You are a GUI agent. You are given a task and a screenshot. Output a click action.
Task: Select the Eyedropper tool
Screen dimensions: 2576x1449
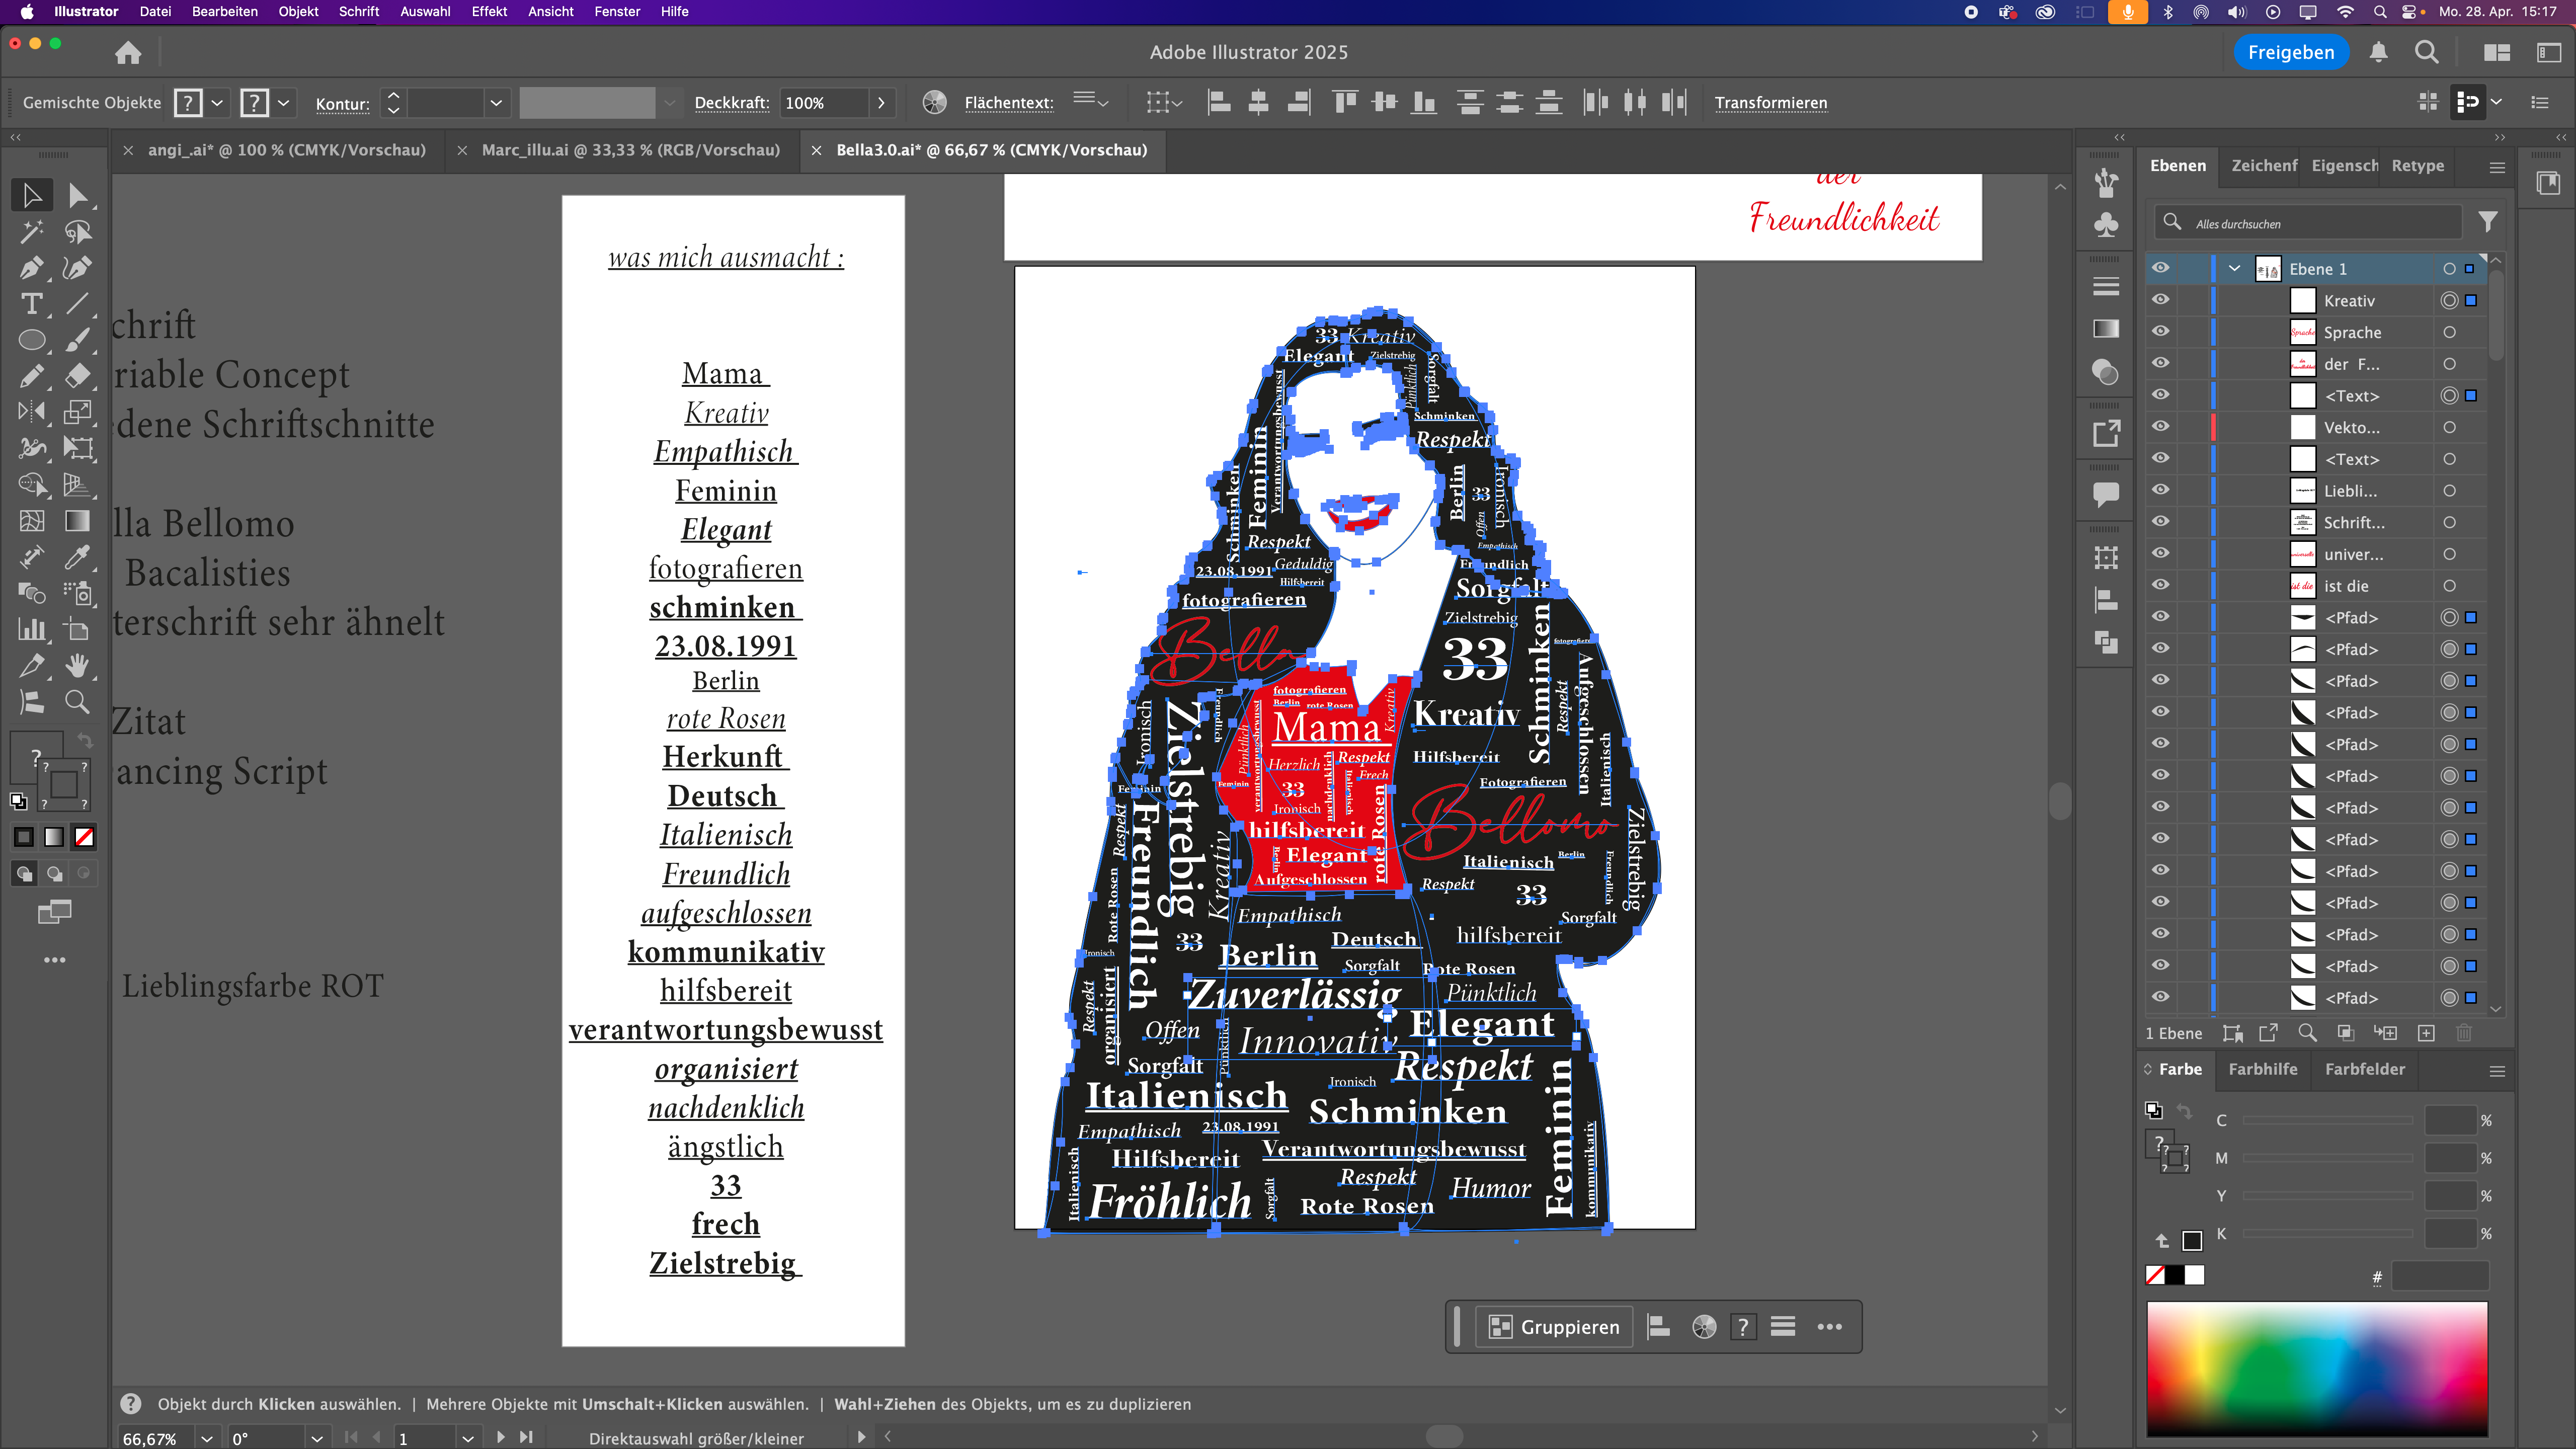[x=77, y=557]
